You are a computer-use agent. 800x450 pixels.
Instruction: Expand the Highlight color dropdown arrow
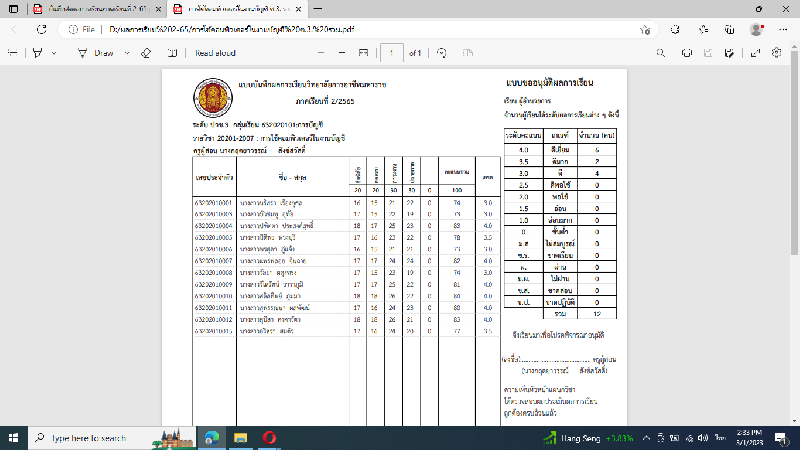pos(56,53)
